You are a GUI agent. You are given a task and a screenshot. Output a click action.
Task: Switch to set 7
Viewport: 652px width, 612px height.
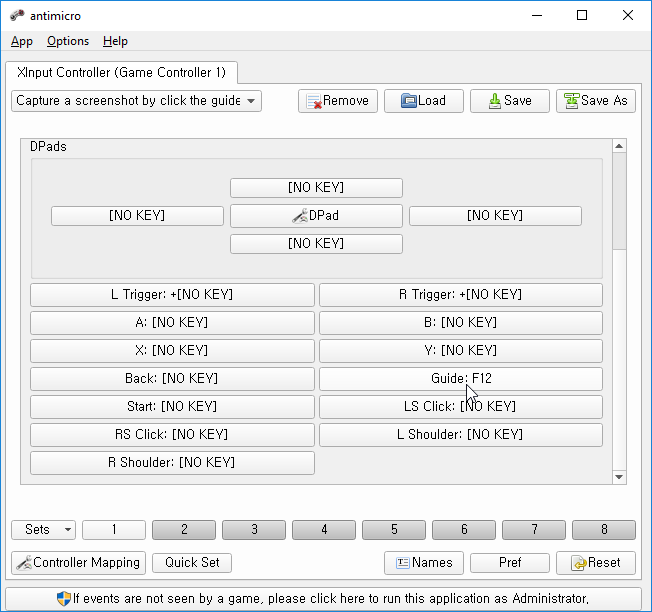click(x=534, y=530)
